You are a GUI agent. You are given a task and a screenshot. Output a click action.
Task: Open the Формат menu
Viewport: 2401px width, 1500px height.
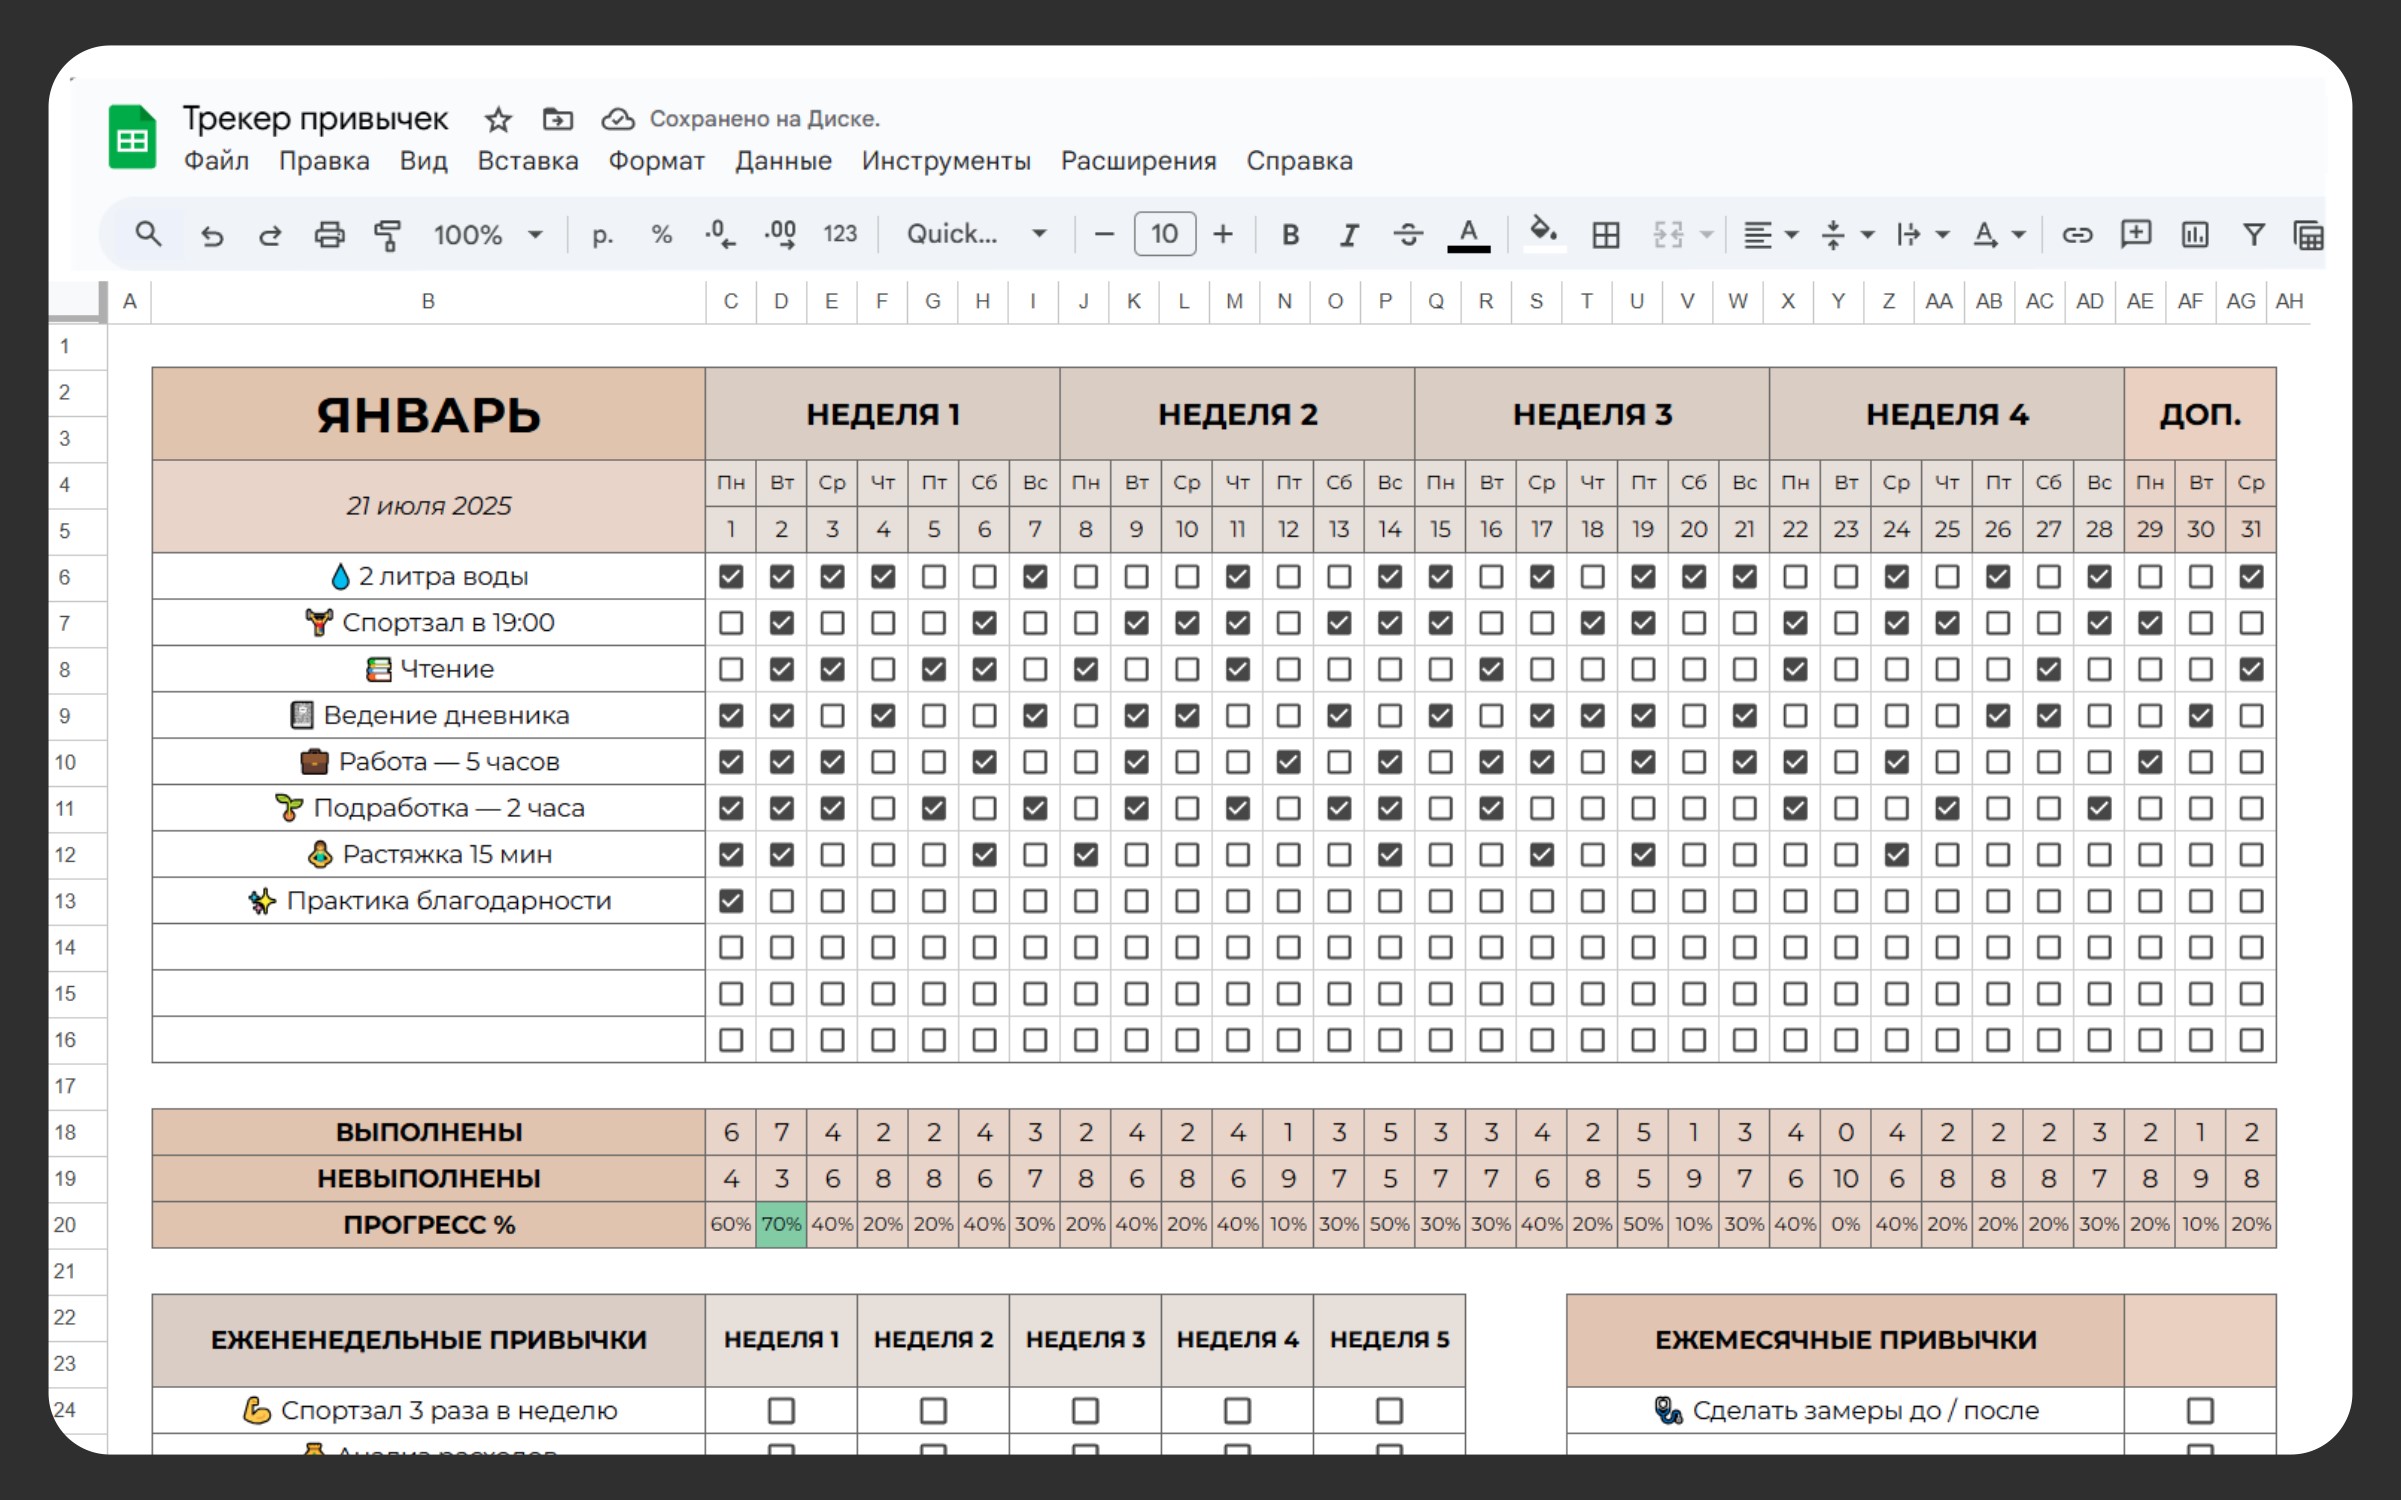coord(657,161)
